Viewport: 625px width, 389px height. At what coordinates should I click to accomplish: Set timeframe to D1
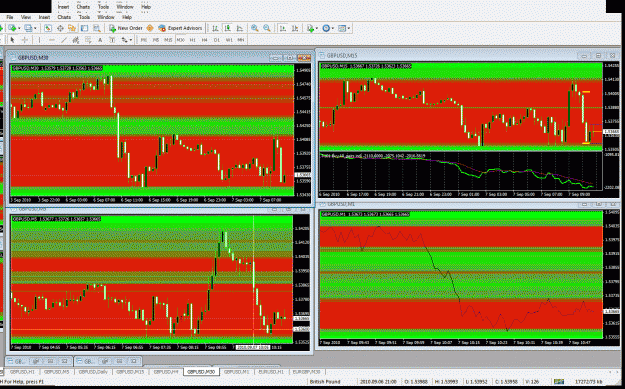(x=217, y=40)
